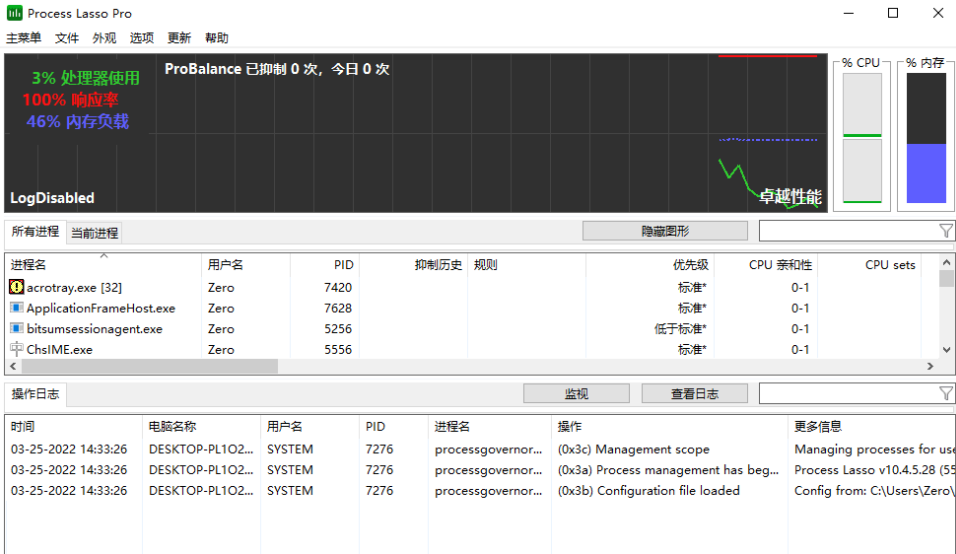Sort by 进程名 column header
This screenshot has height=554, width=956.
(103, 265)
